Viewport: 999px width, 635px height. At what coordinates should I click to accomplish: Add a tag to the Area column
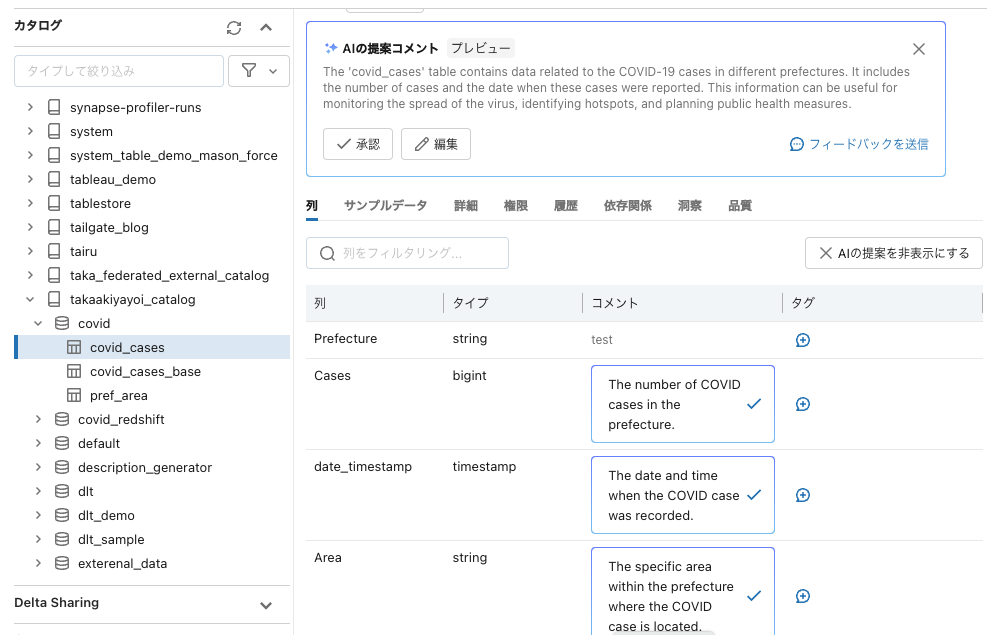click(802, 596)
